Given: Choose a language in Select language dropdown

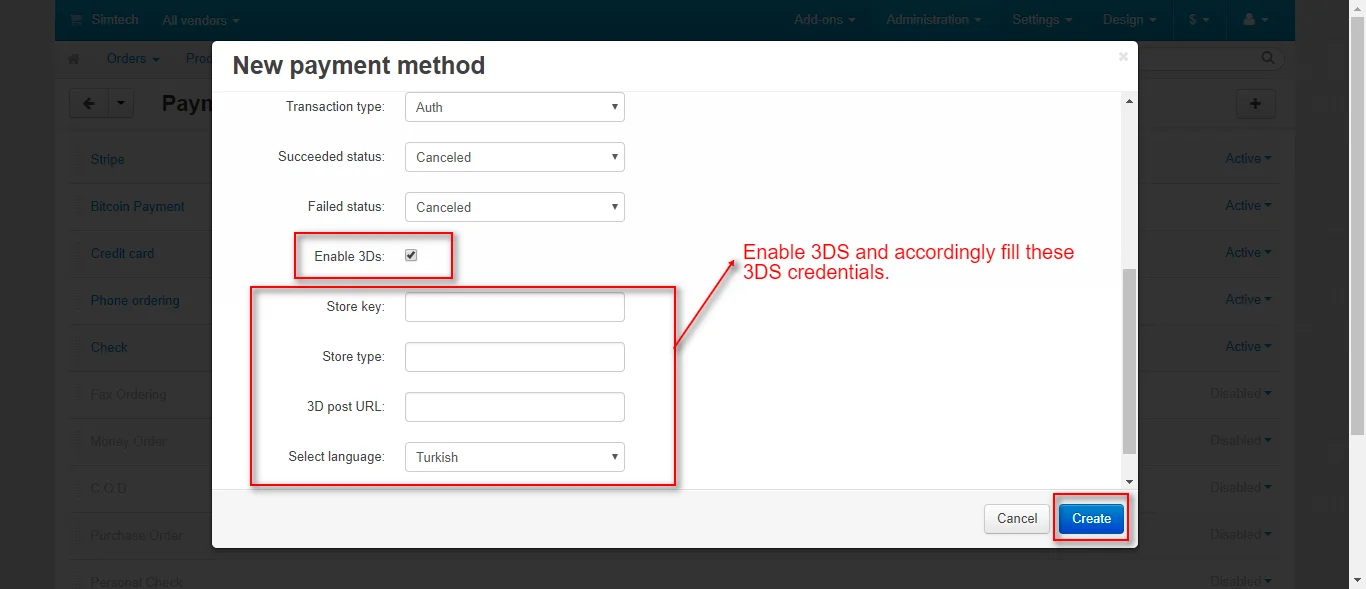Looking at the screenshot, I should click(514, 457).
